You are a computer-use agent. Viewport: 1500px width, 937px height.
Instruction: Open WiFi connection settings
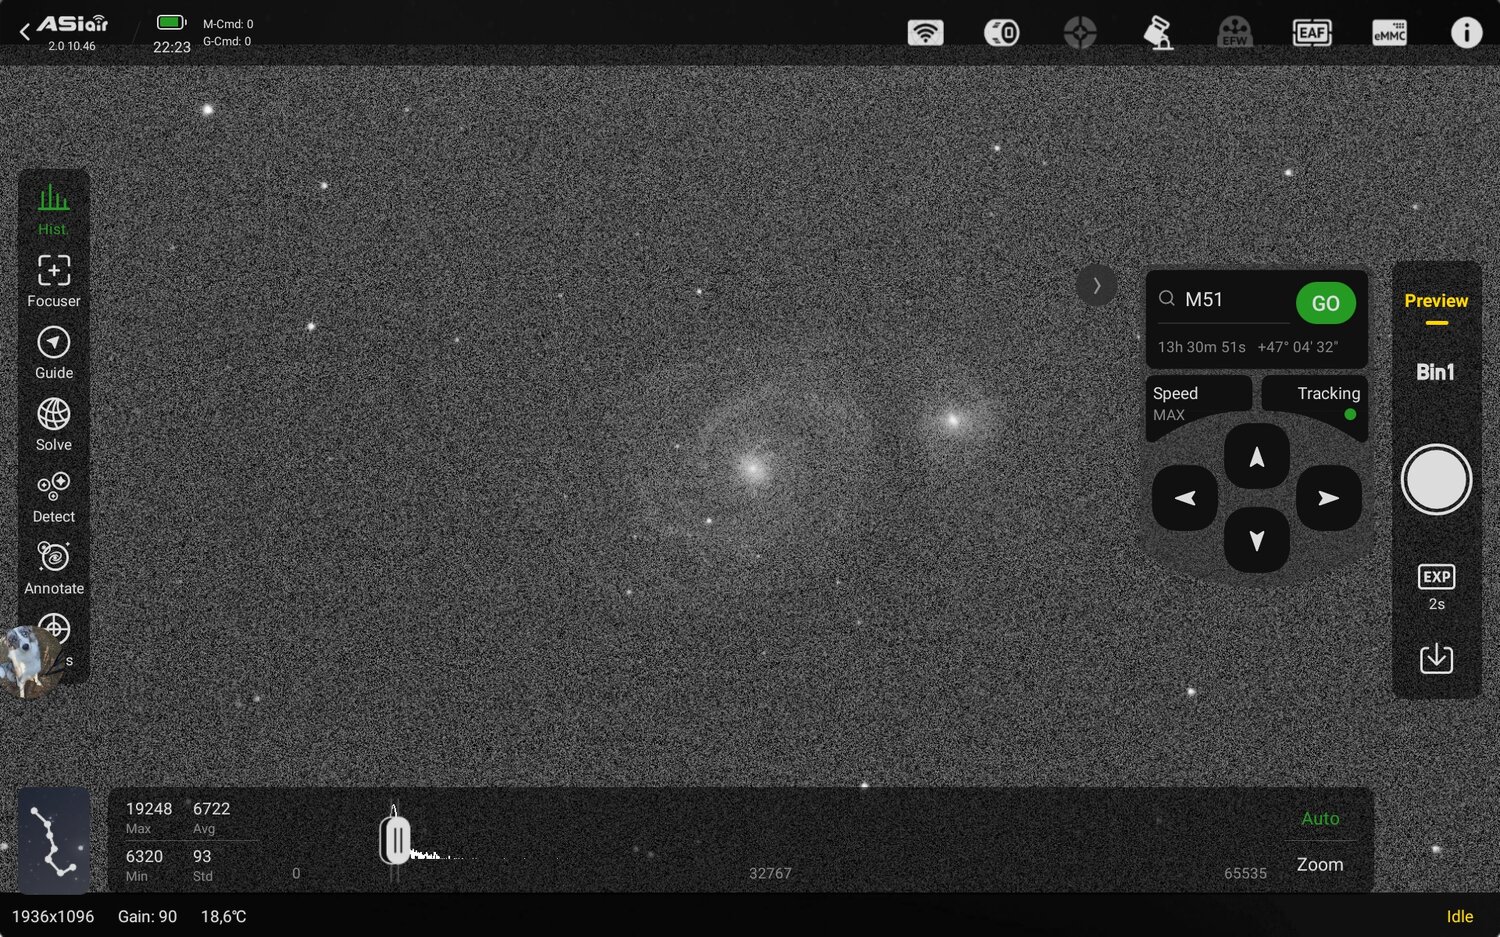(x=925, y=32)
